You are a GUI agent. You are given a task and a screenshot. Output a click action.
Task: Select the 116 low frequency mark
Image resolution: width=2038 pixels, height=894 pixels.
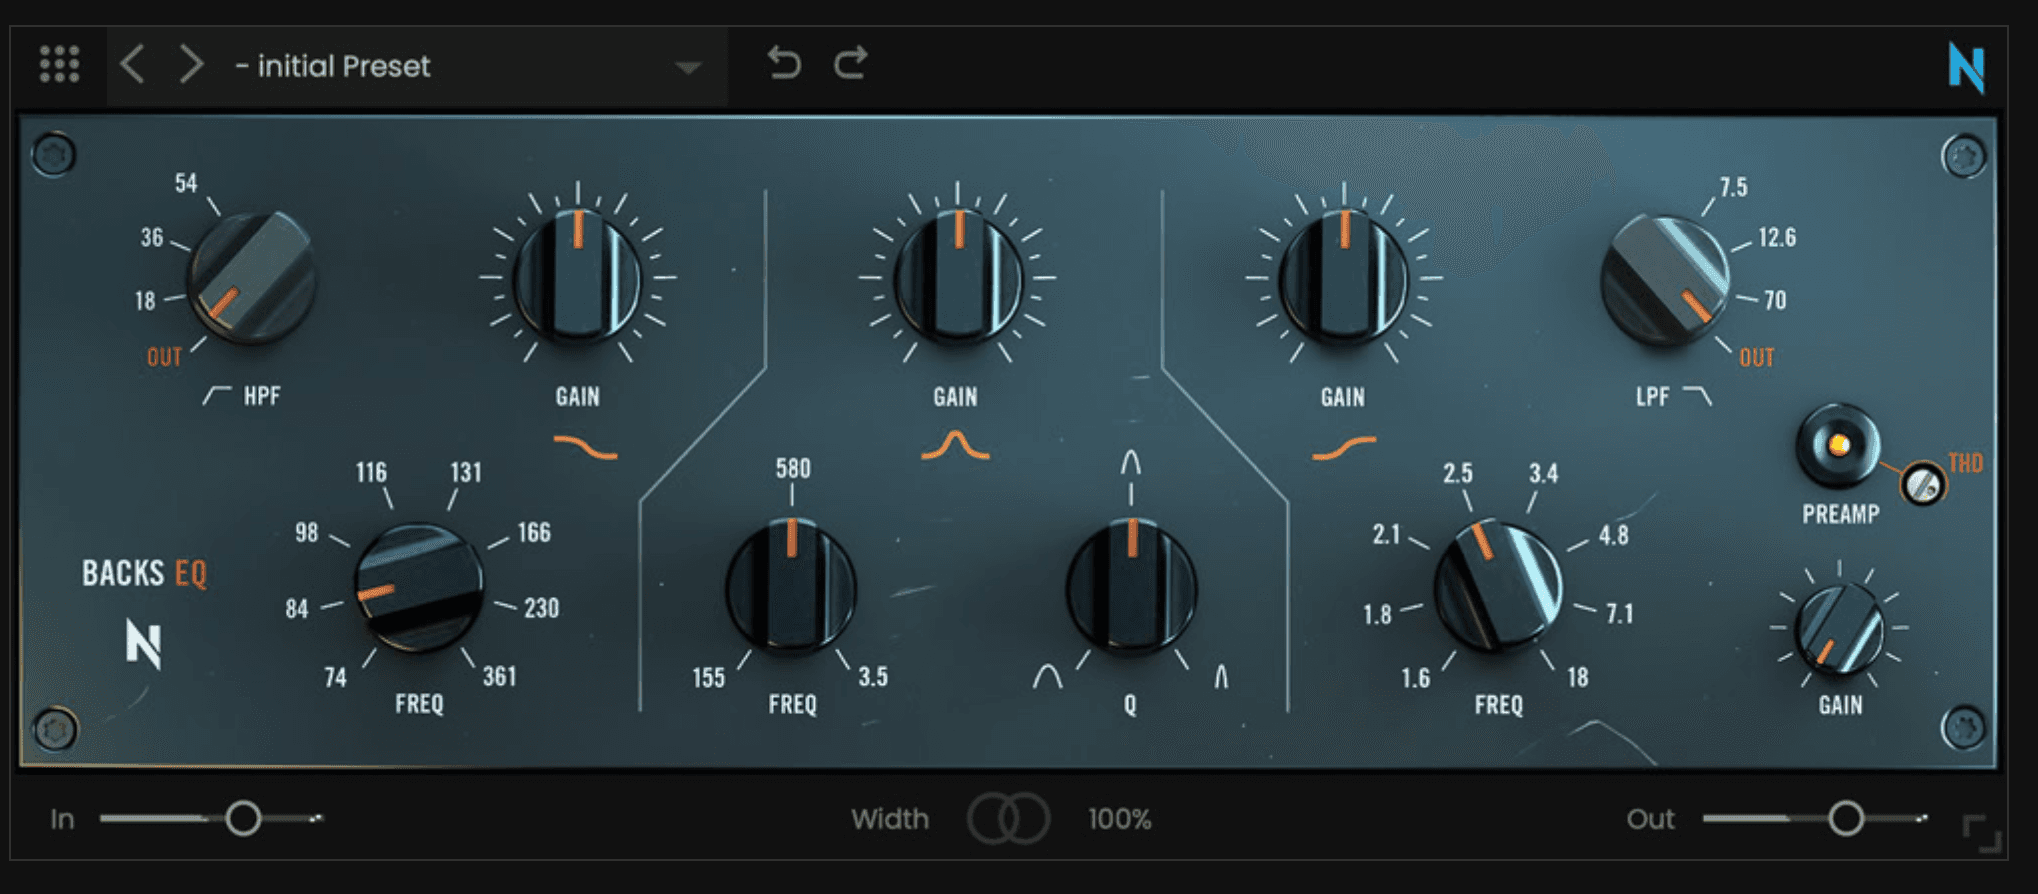point(371,472)
